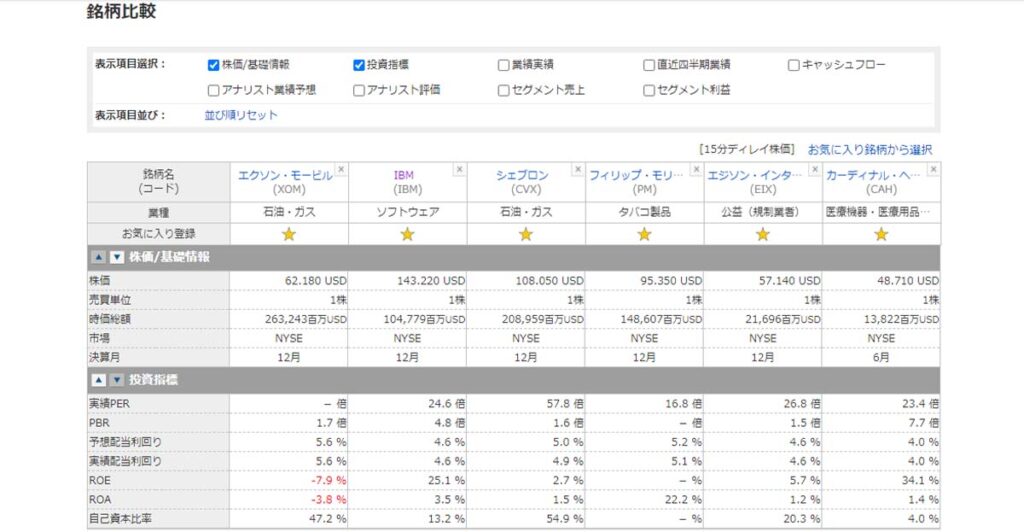Move 投資指標 section up with arrow
Screen dimensions: 1024x532
(99, 380)
